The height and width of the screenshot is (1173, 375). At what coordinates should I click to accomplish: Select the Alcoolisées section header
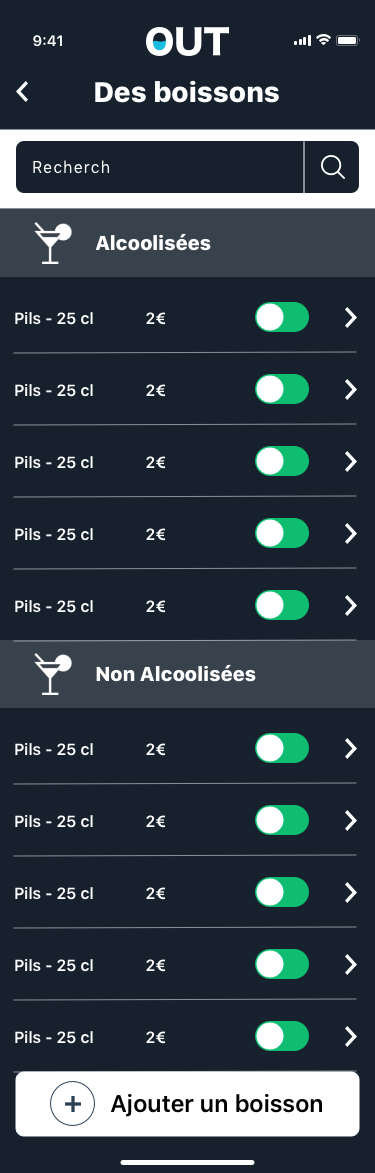point(187,243)
